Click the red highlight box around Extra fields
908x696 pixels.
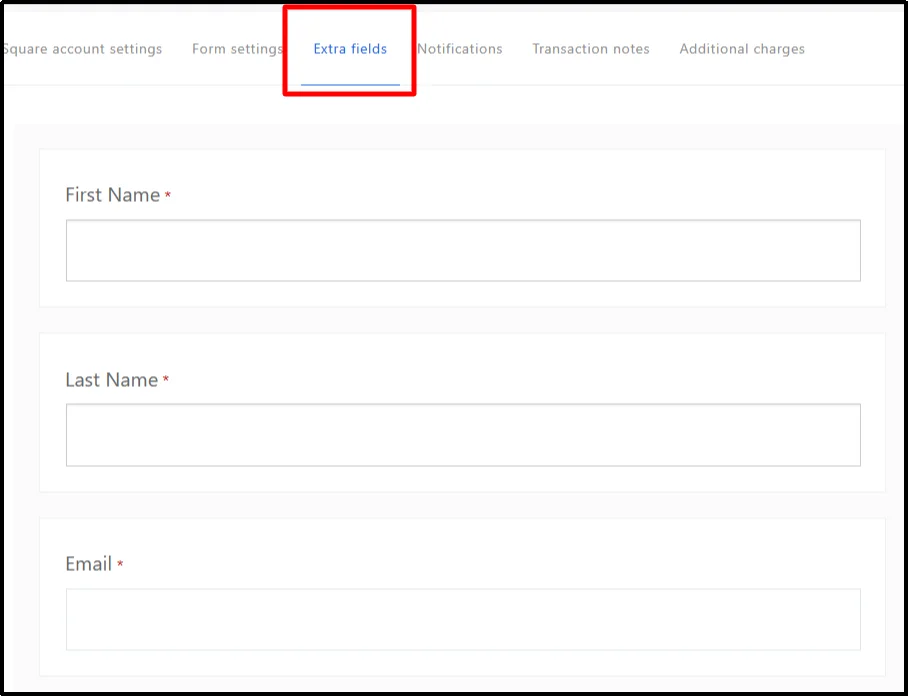pyautogui.click(x=350, y=10)
